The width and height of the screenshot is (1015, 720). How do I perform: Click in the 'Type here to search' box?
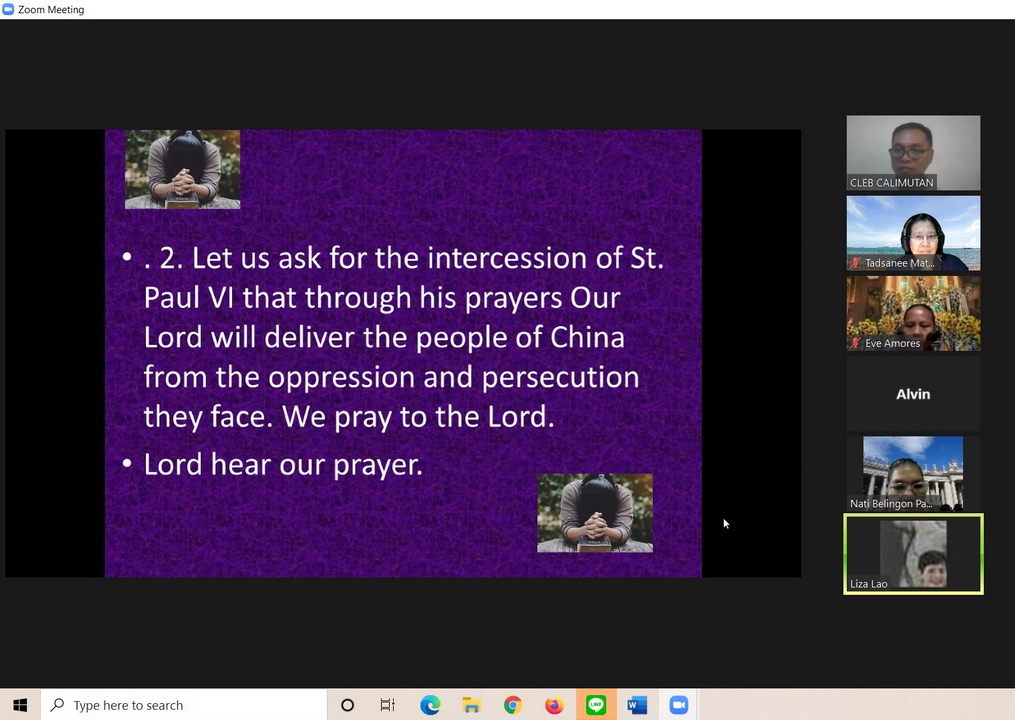coord(190,705)
